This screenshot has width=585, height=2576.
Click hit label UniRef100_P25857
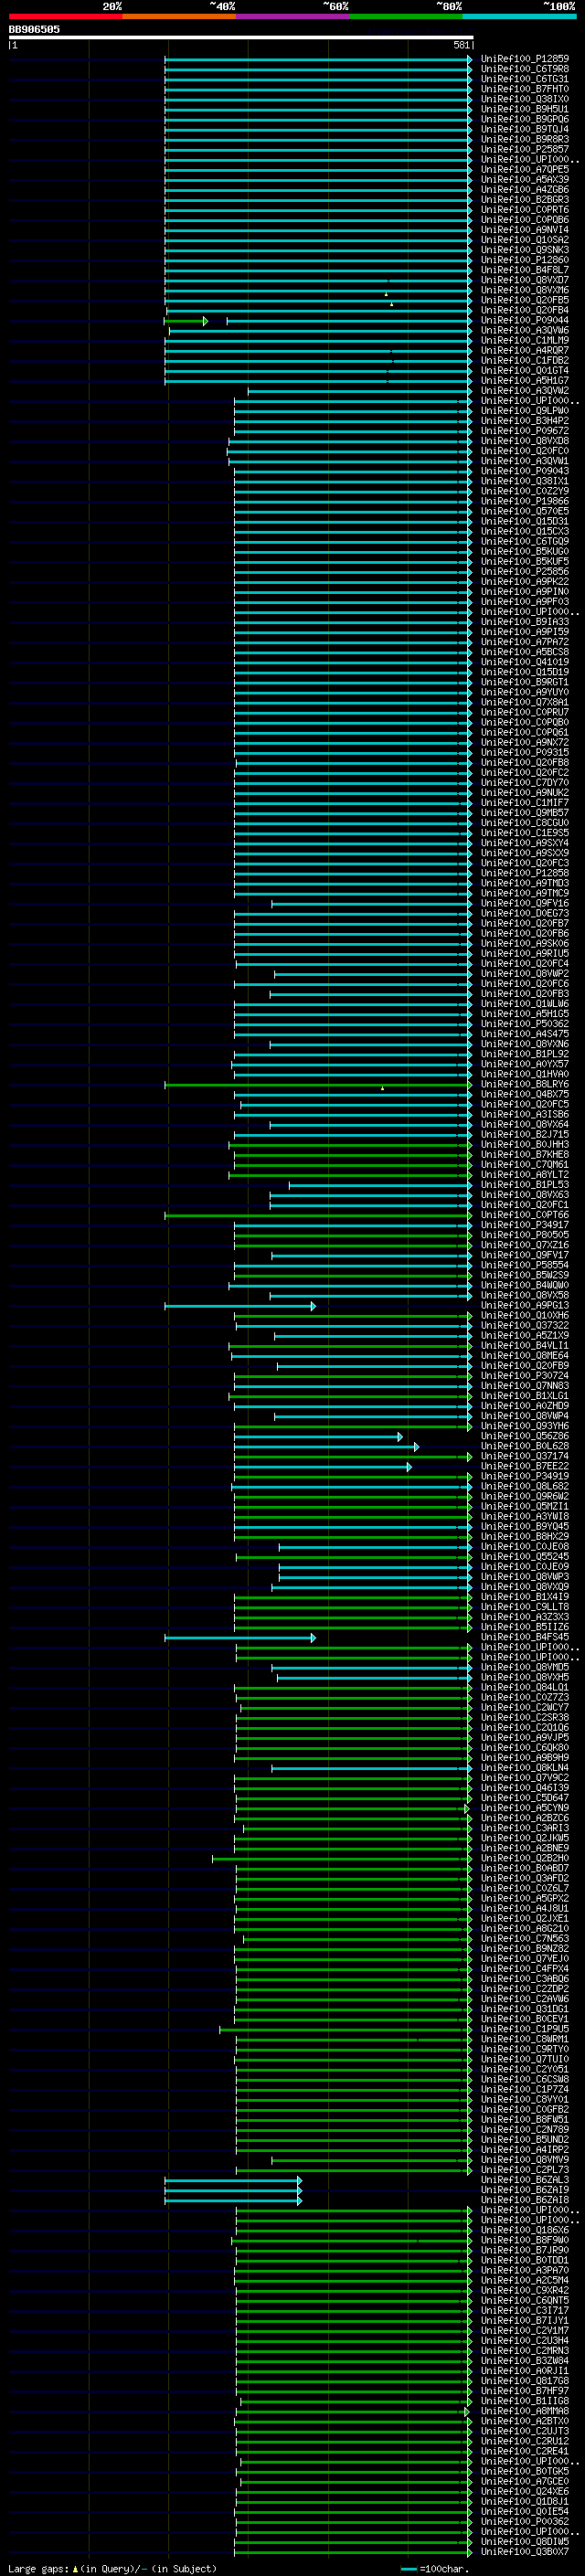tap(525, 149)
